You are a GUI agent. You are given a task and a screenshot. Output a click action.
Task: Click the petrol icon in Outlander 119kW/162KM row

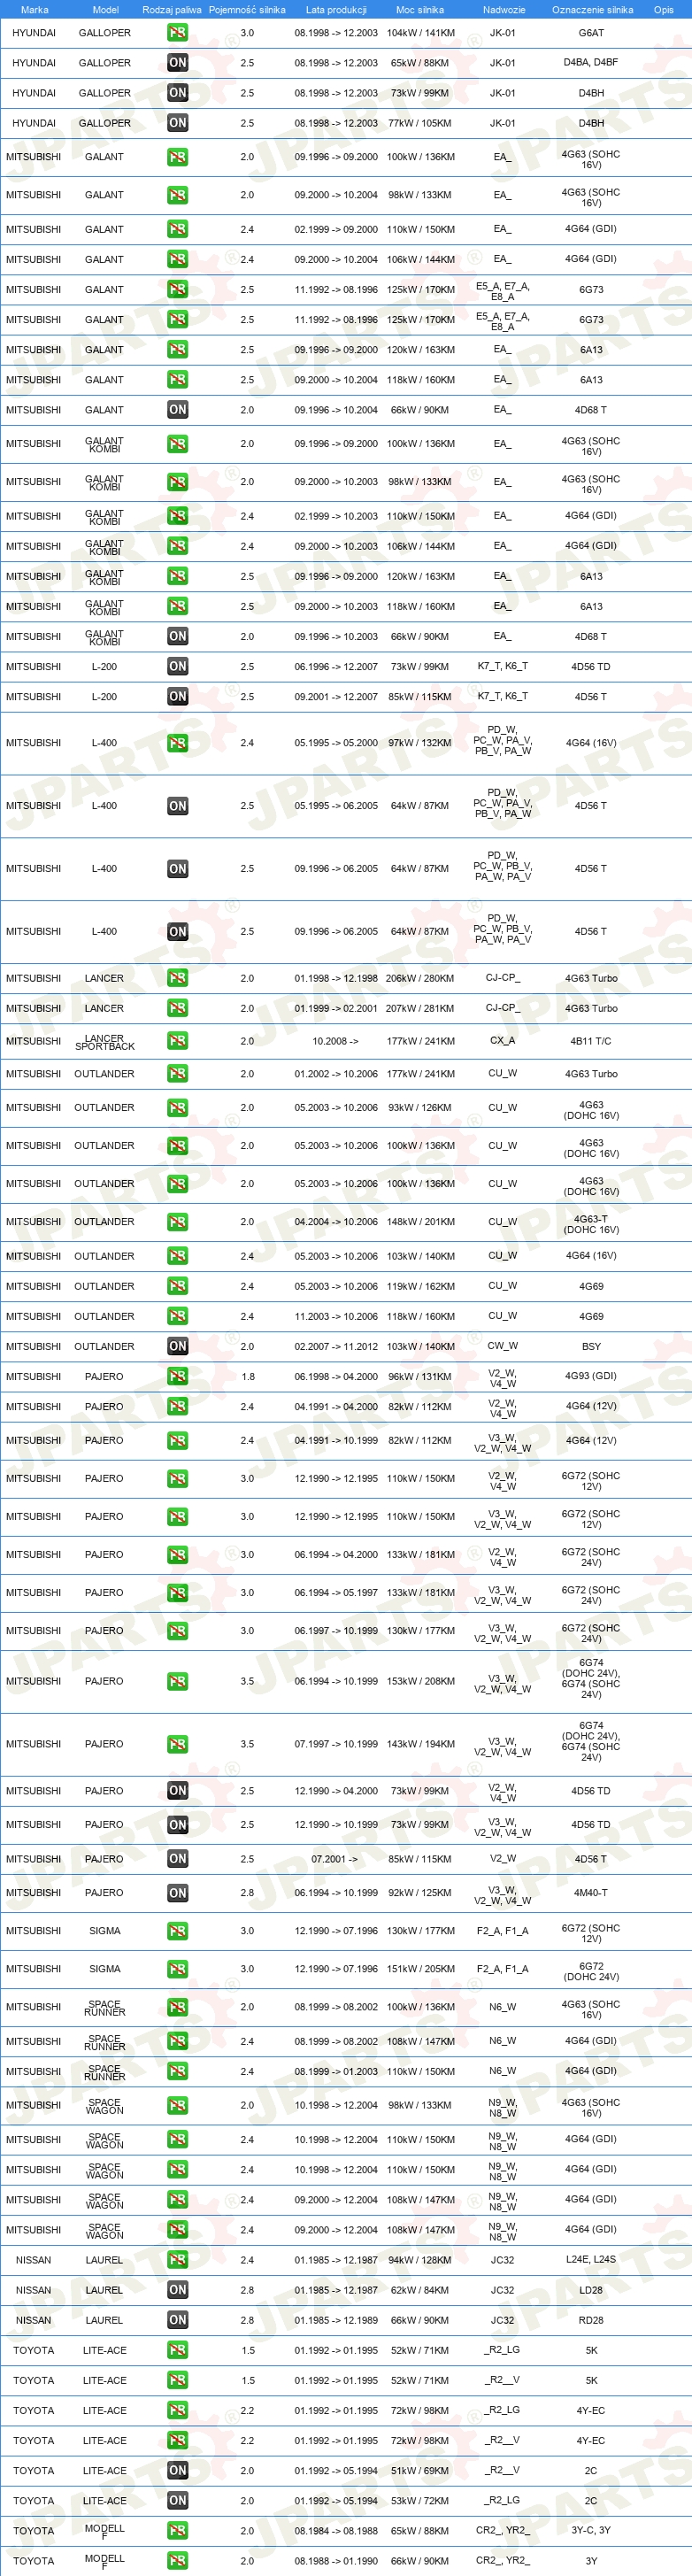177,1286
